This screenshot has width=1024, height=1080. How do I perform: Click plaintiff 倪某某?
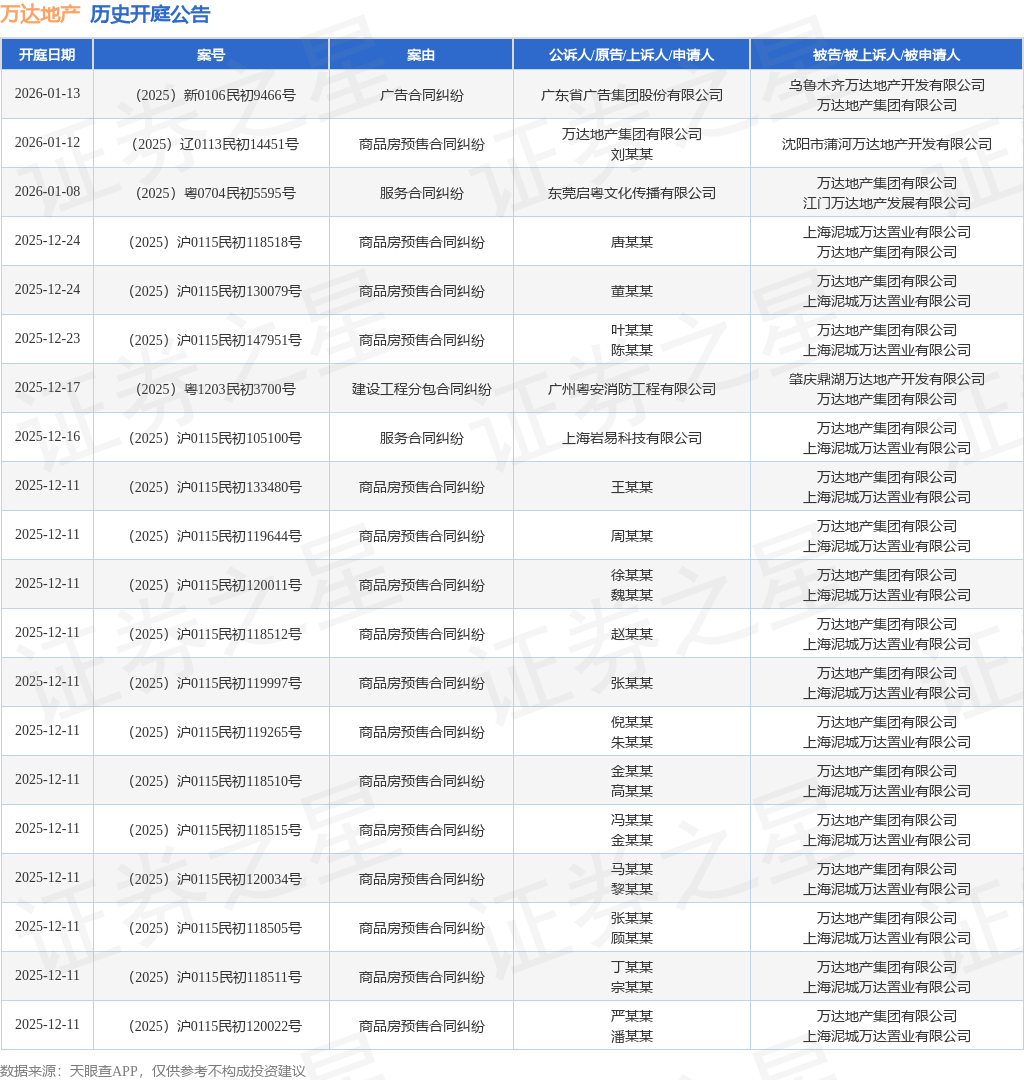[631, 721]
